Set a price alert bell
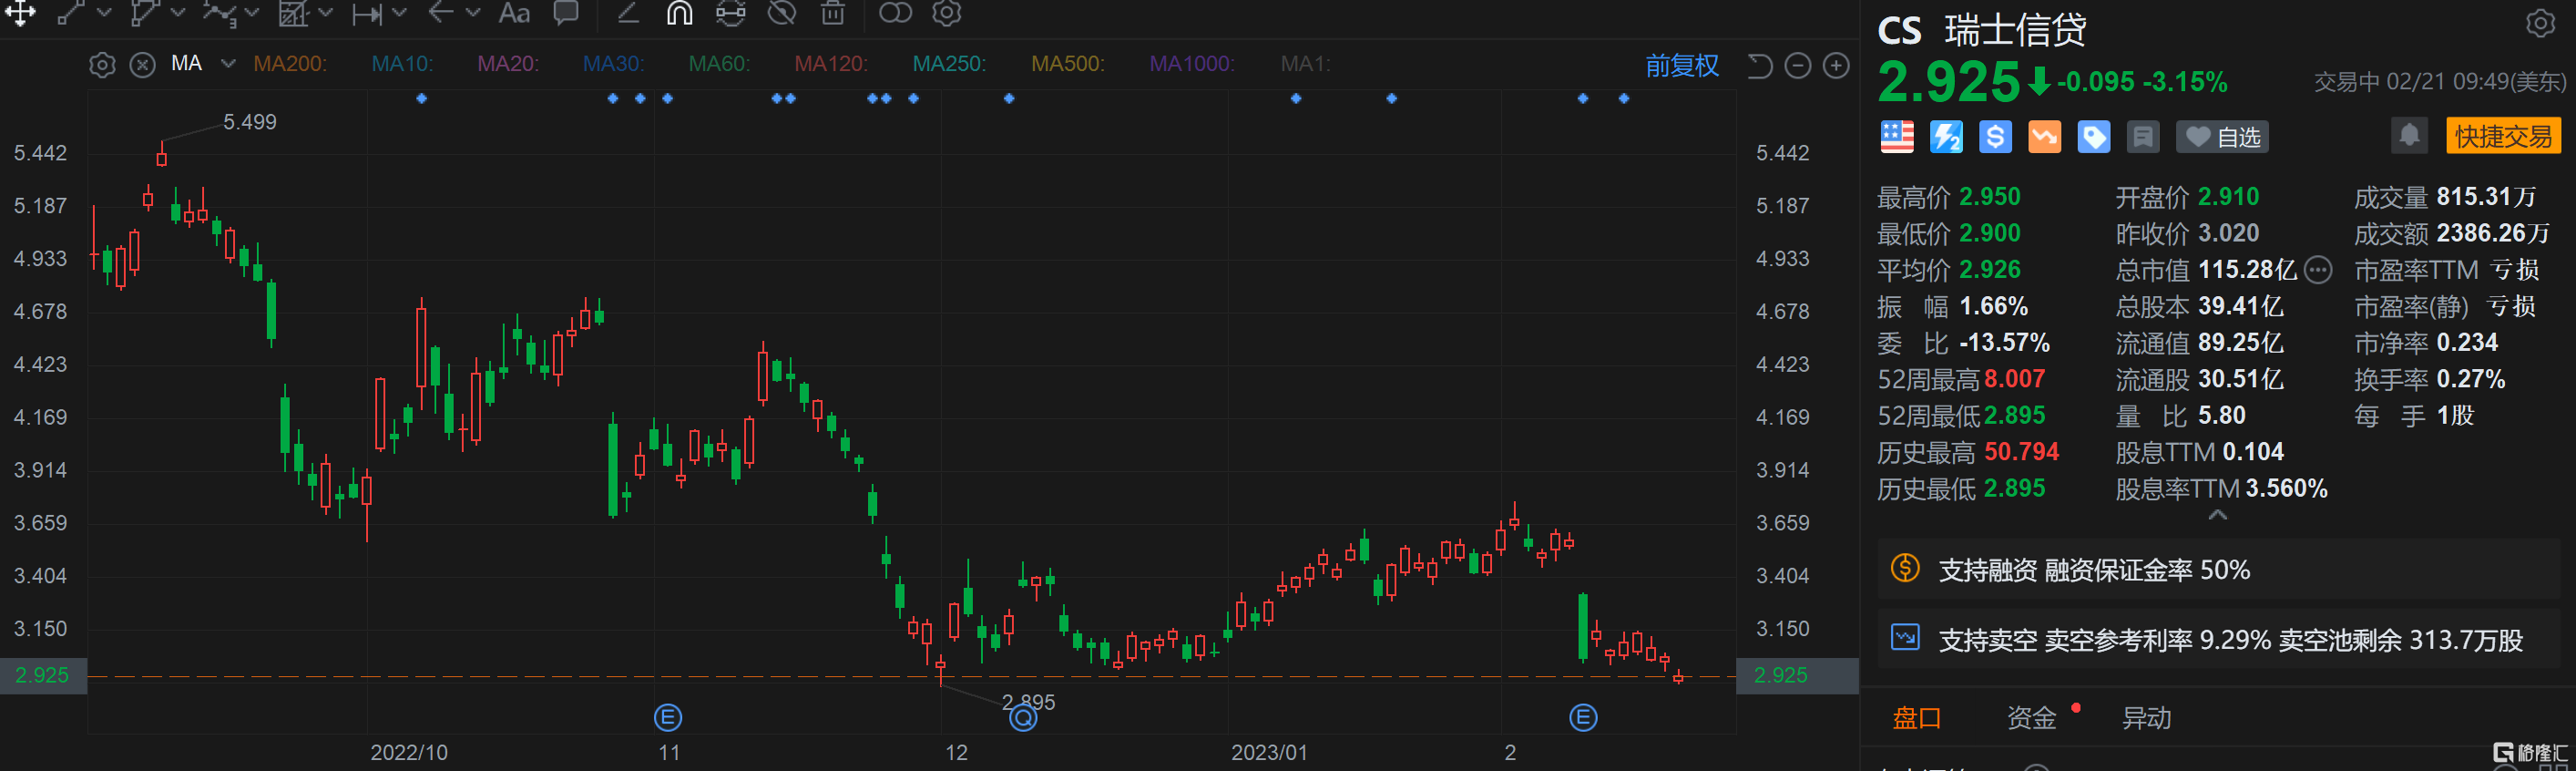Image resolution: width=2576 pixels, height=771 pixels. [x=2409, y=135]
